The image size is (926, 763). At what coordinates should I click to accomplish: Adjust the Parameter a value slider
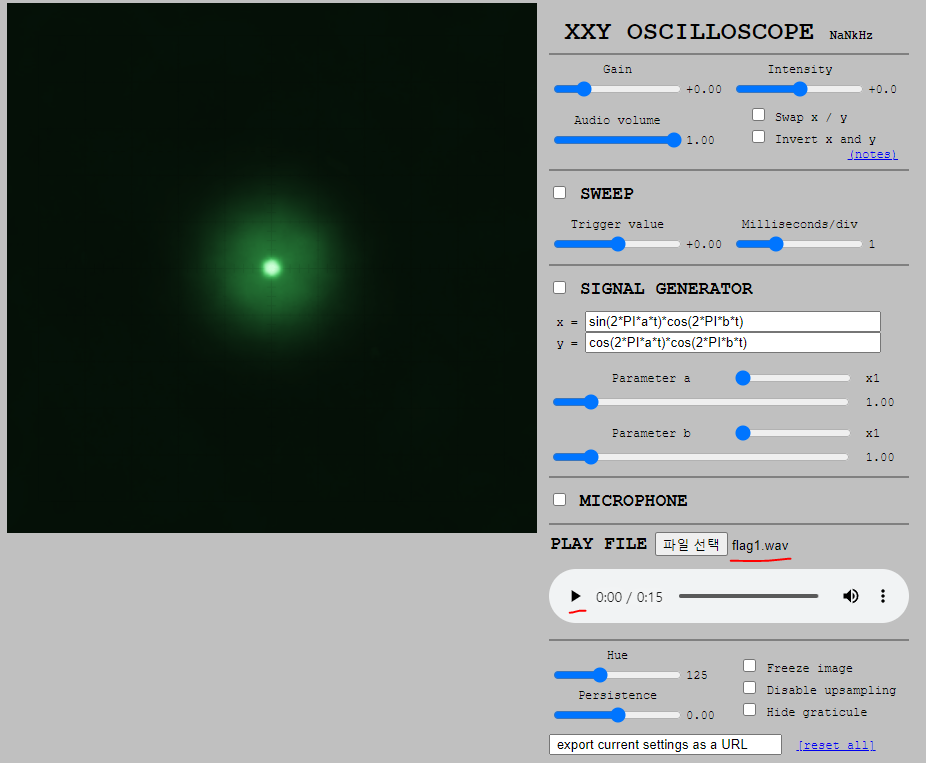(x=700, y=402)
